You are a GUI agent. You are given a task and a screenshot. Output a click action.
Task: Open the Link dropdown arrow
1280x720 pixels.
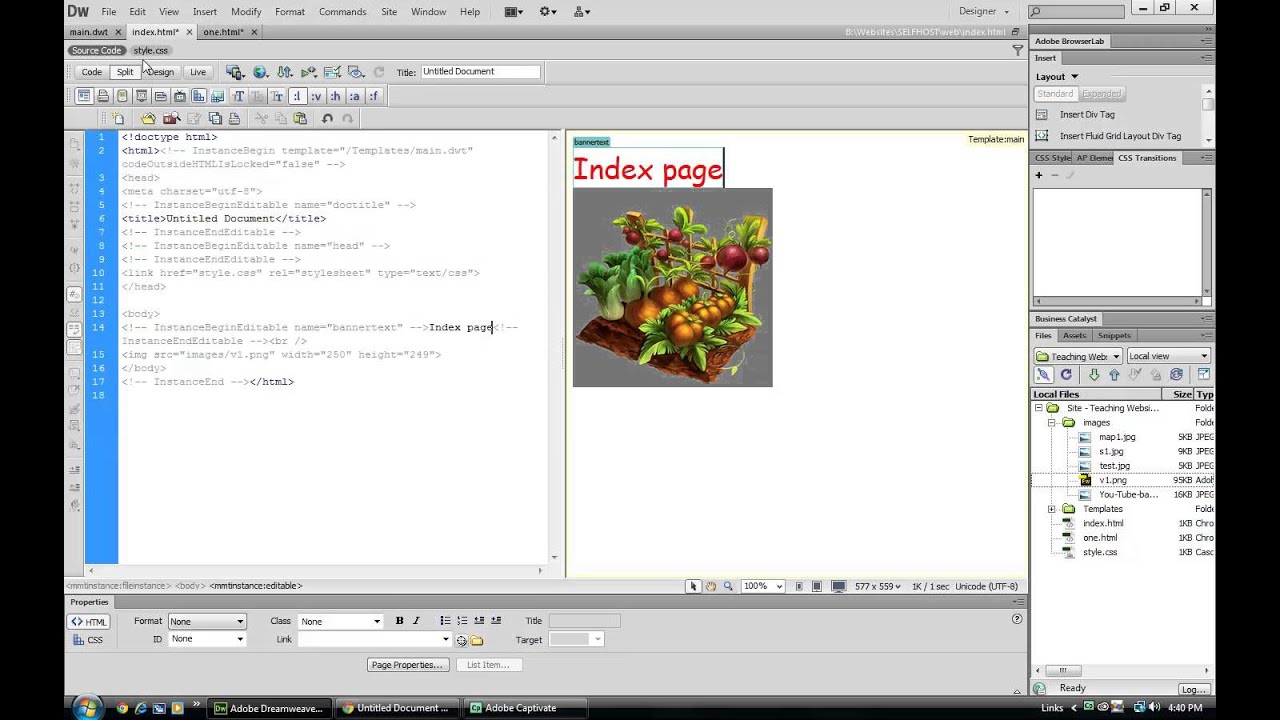tap(445, 640)
